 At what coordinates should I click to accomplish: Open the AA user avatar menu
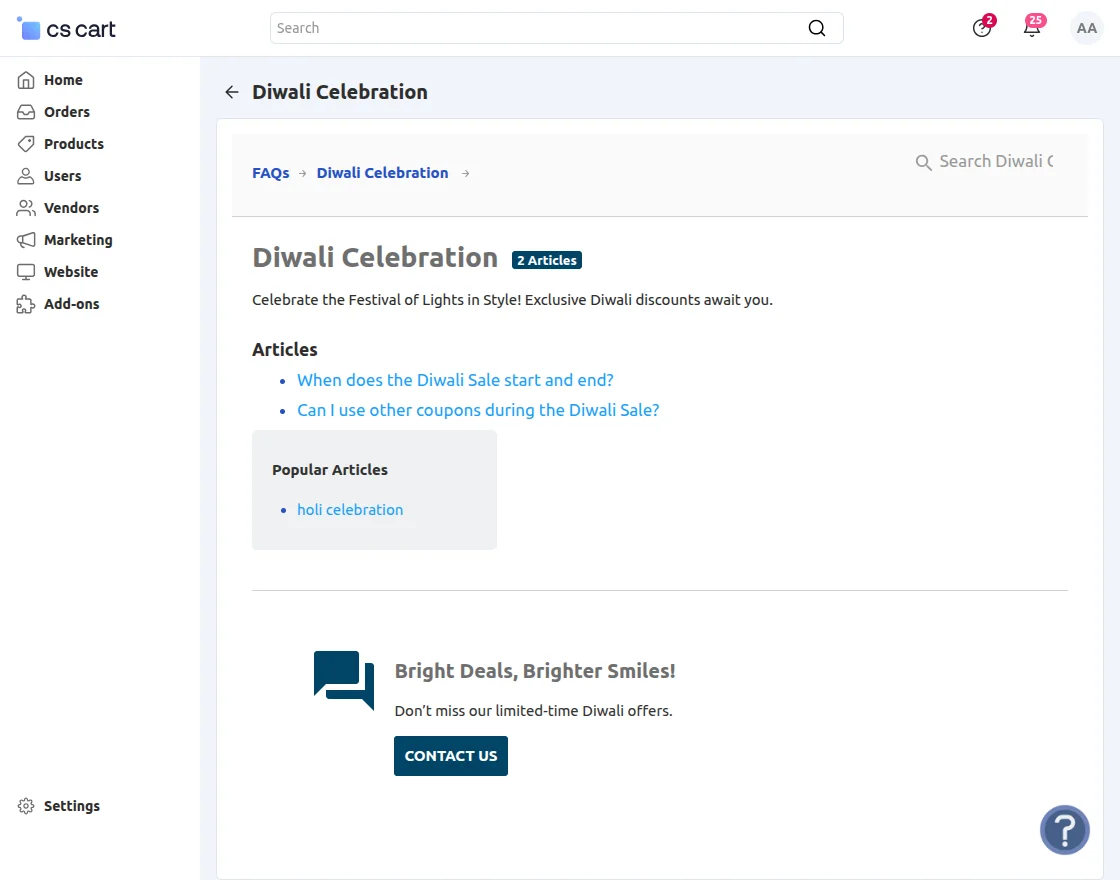[1086, 29]
